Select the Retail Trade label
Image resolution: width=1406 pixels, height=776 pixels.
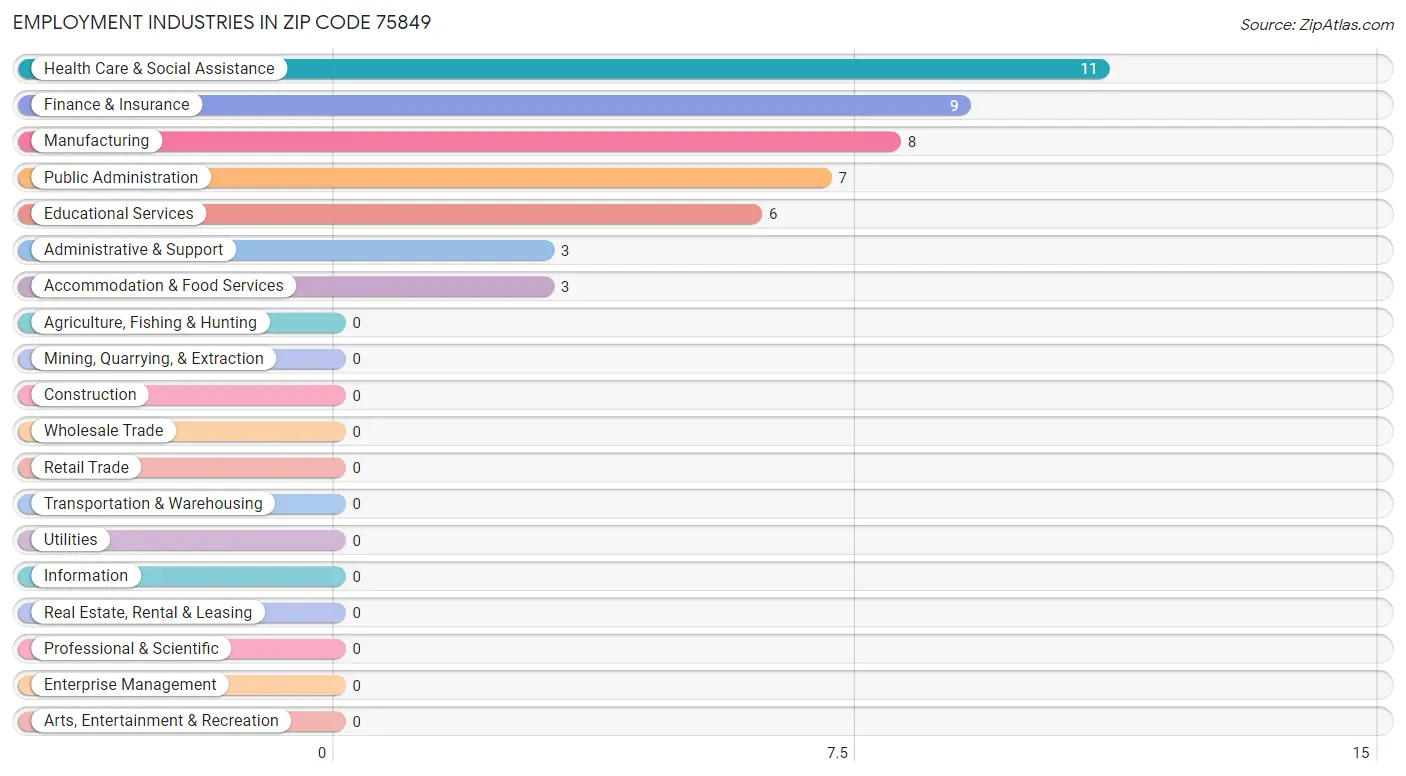tap(86, 468)
